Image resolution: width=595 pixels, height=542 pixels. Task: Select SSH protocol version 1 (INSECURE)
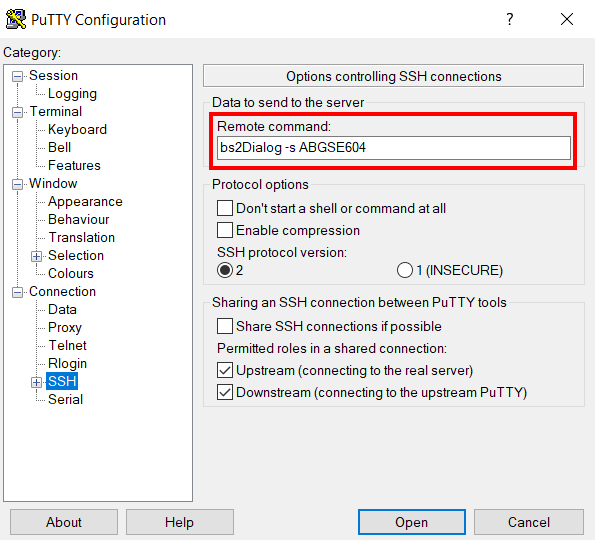pos(405,271)
